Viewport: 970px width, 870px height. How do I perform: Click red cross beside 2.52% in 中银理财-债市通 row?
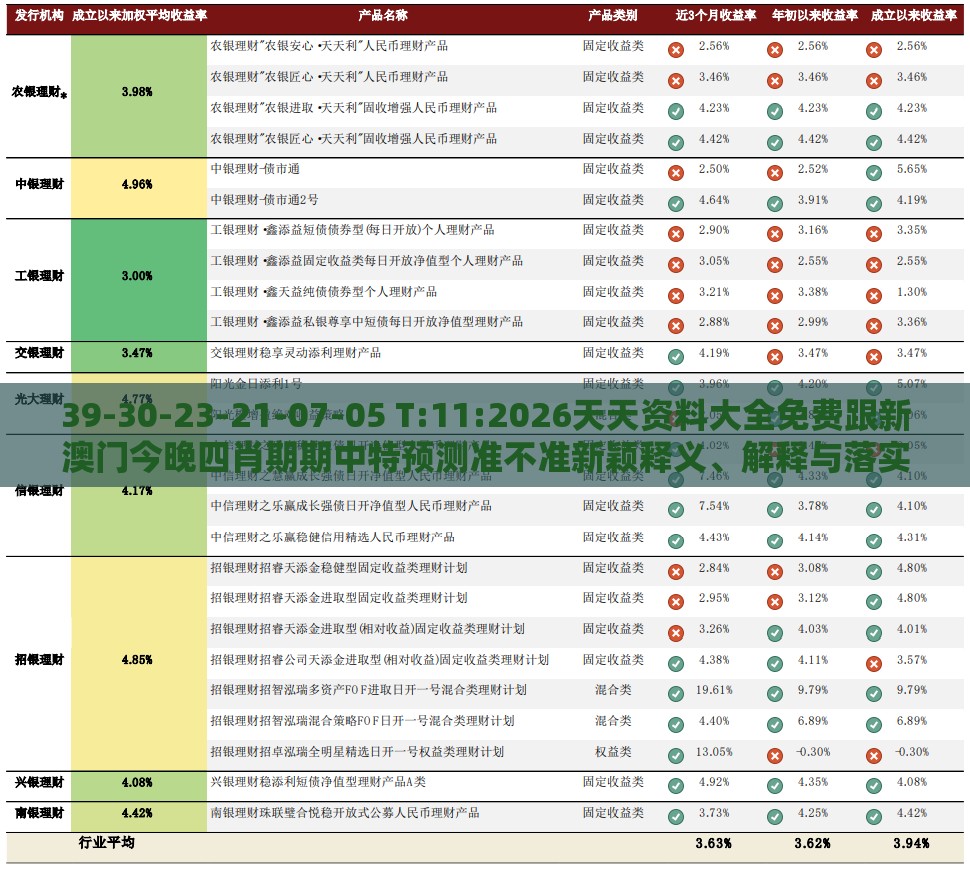pyautogui.click(x=775, y=173)
